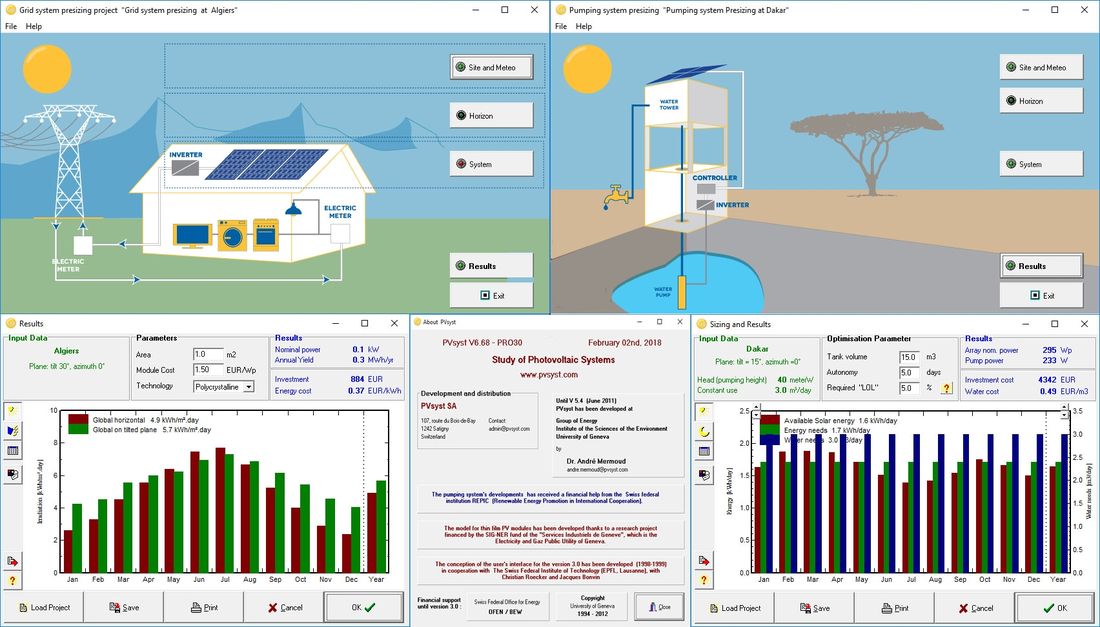Open Help menu in the Pumping system window
This screenshot has height=627, width=1100.
coord(584,26)
